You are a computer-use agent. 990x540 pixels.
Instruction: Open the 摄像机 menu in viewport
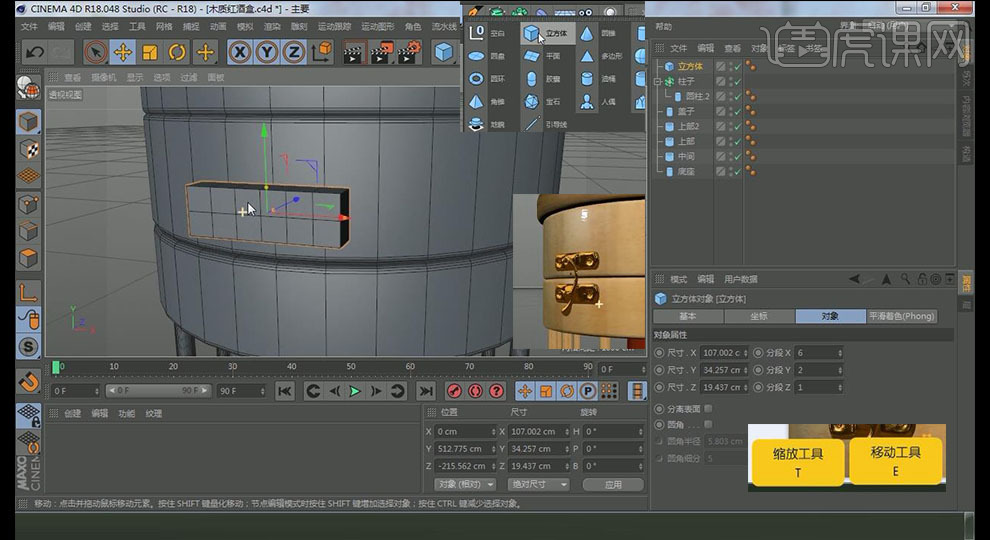coord(104,77)
